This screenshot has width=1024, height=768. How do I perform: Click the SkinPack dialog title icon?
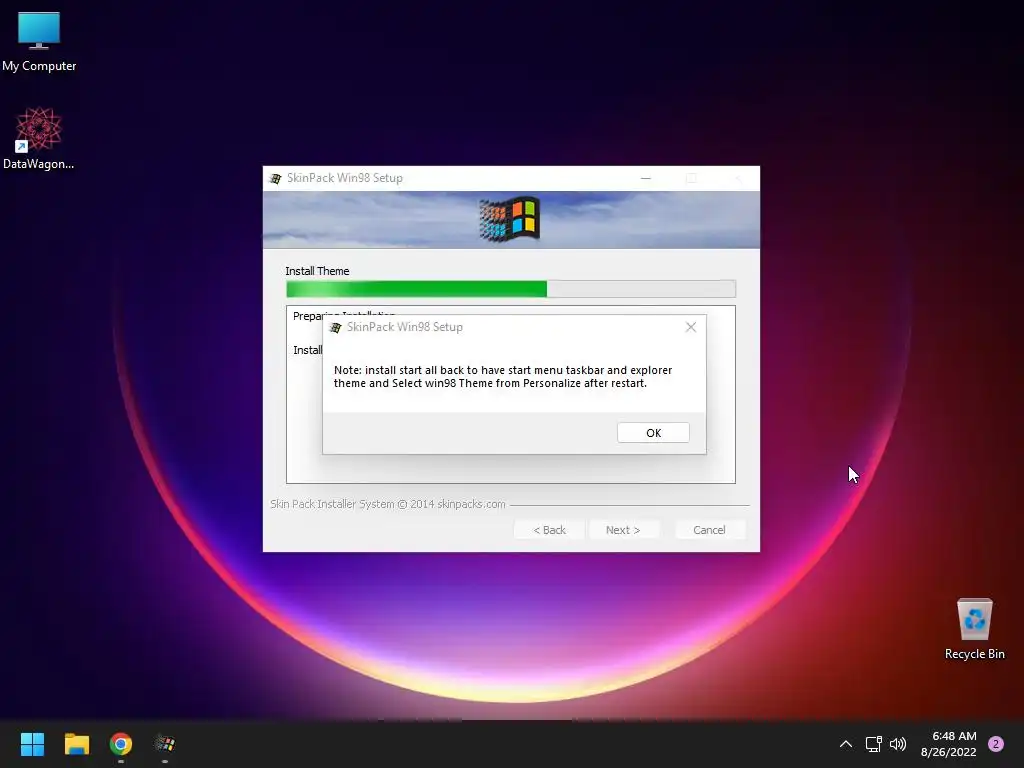(336, 327)
